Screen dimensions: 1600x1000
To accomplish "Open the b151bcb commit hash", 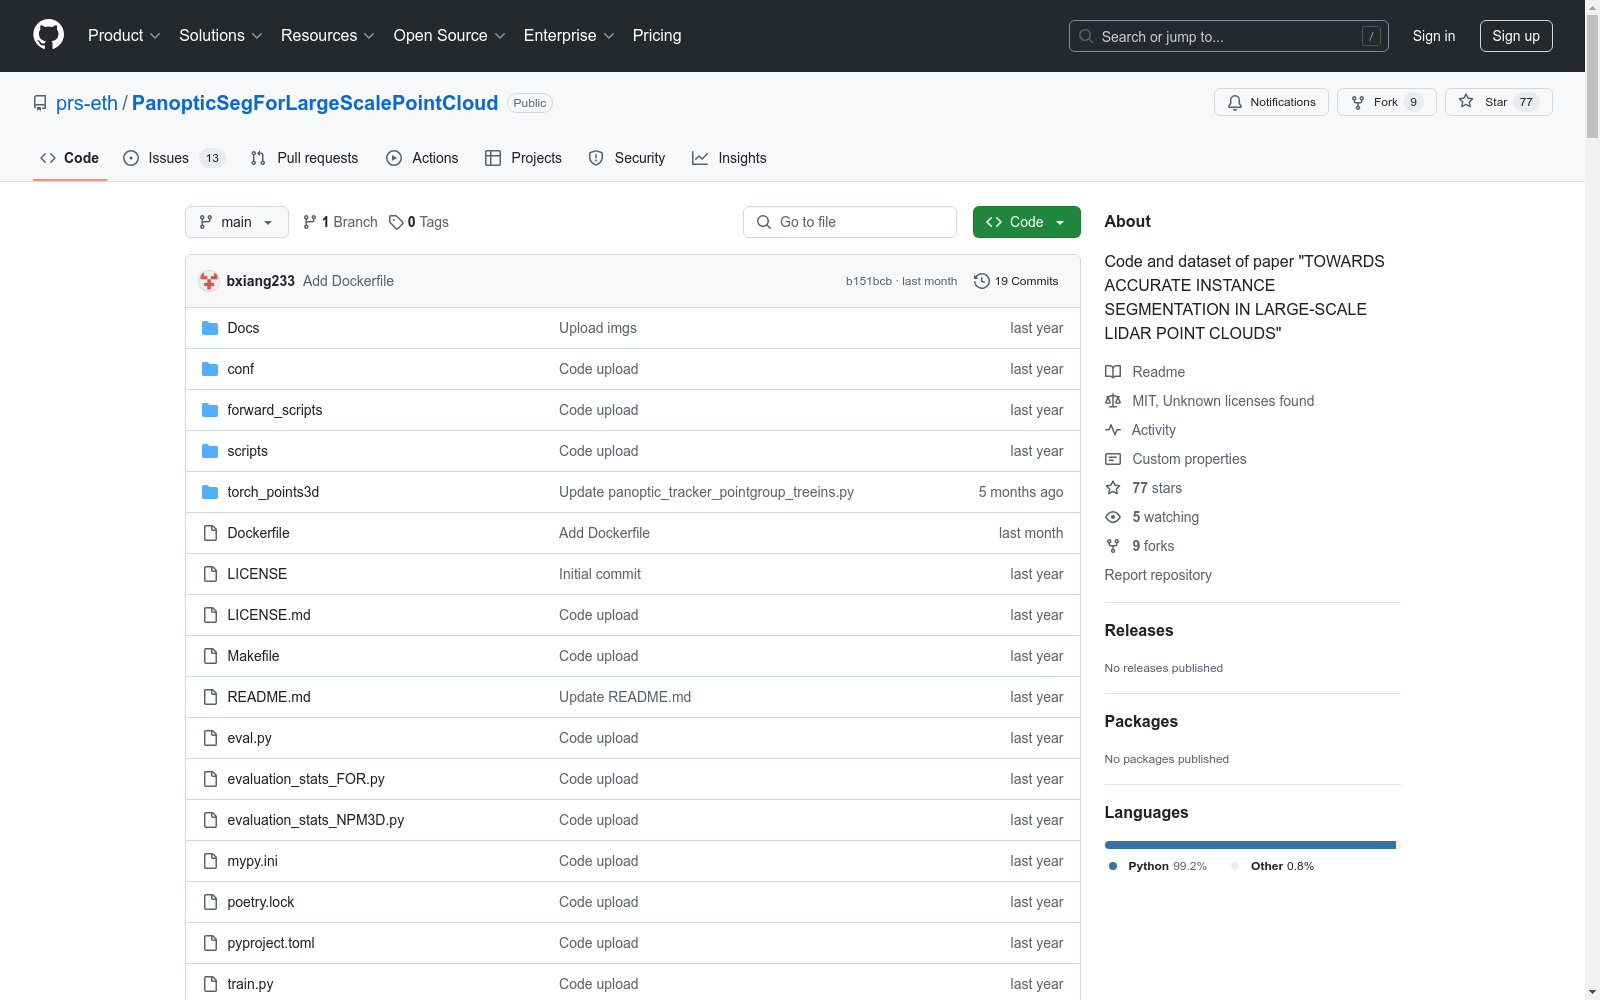I will (x=868, y=281).
